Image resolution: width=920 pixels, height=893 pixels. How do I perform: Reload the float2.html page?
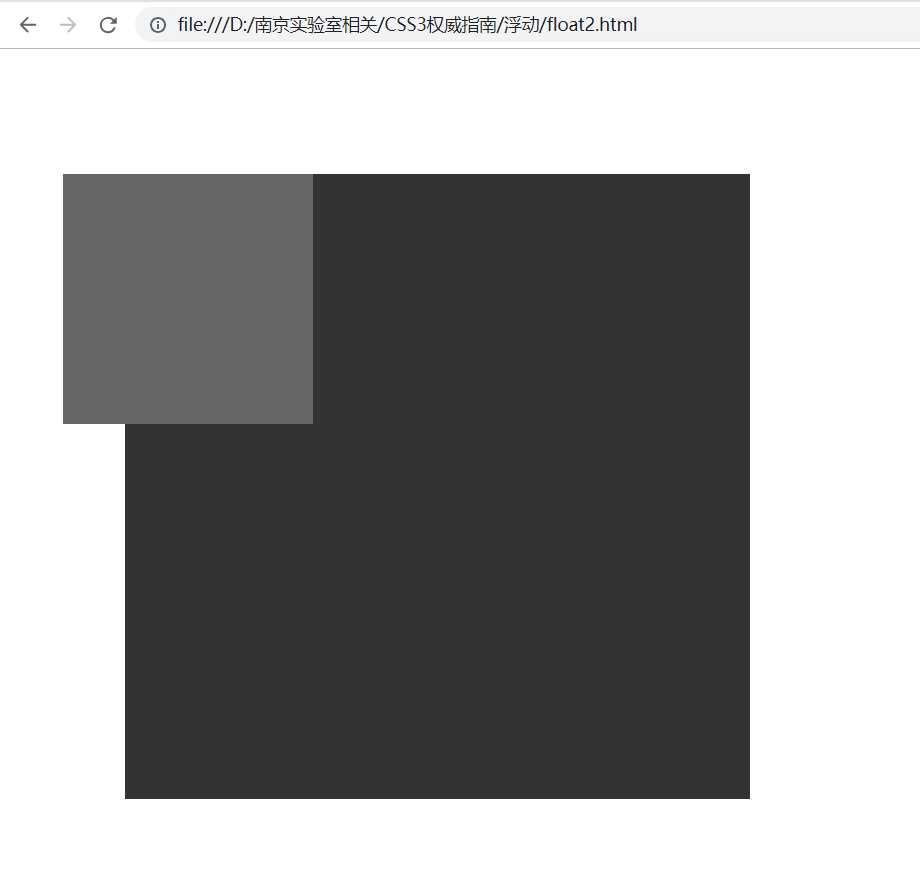pos(108,25)
